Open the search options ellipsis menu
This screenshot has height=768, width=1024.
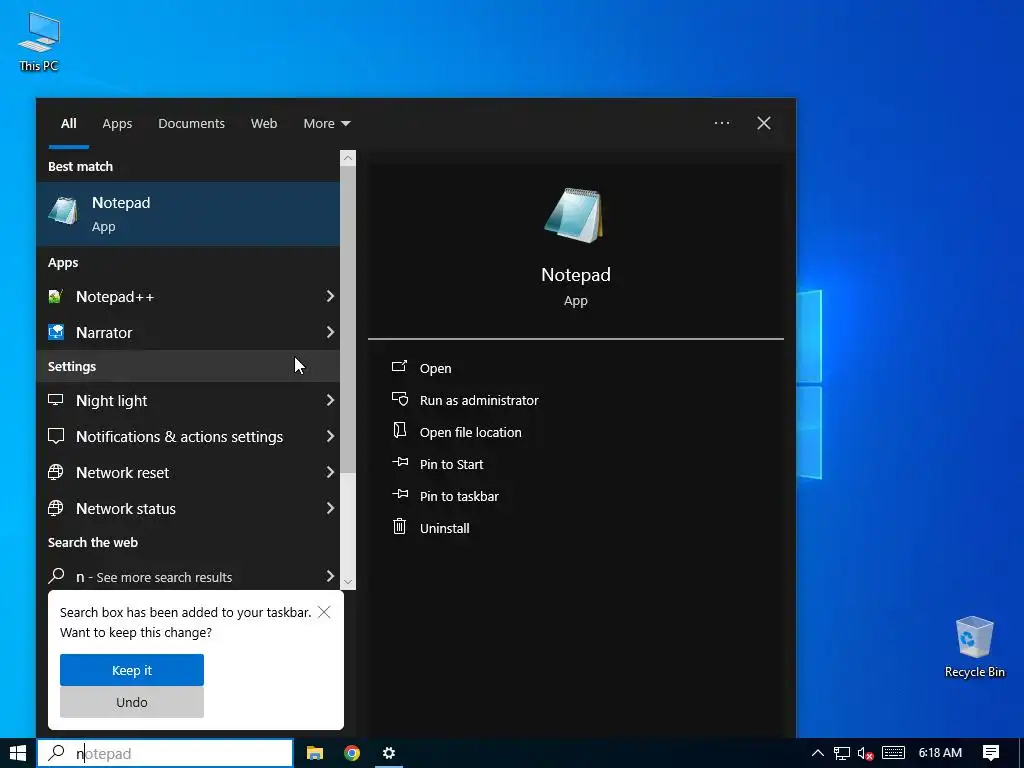[x=722, y=123]
